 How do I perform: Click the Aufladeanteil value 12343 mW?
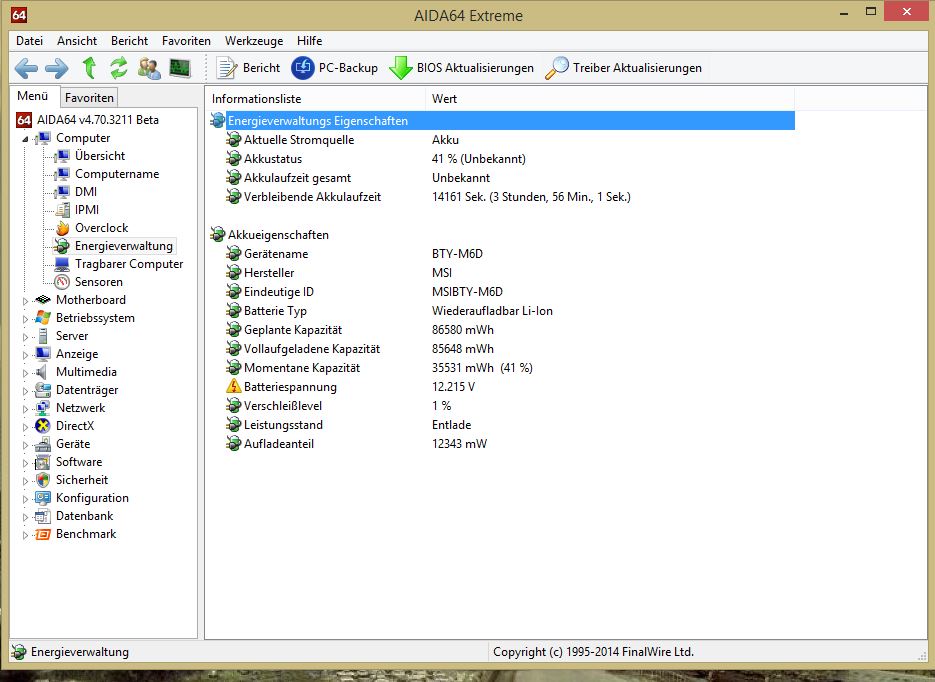[x=459, y=444]
